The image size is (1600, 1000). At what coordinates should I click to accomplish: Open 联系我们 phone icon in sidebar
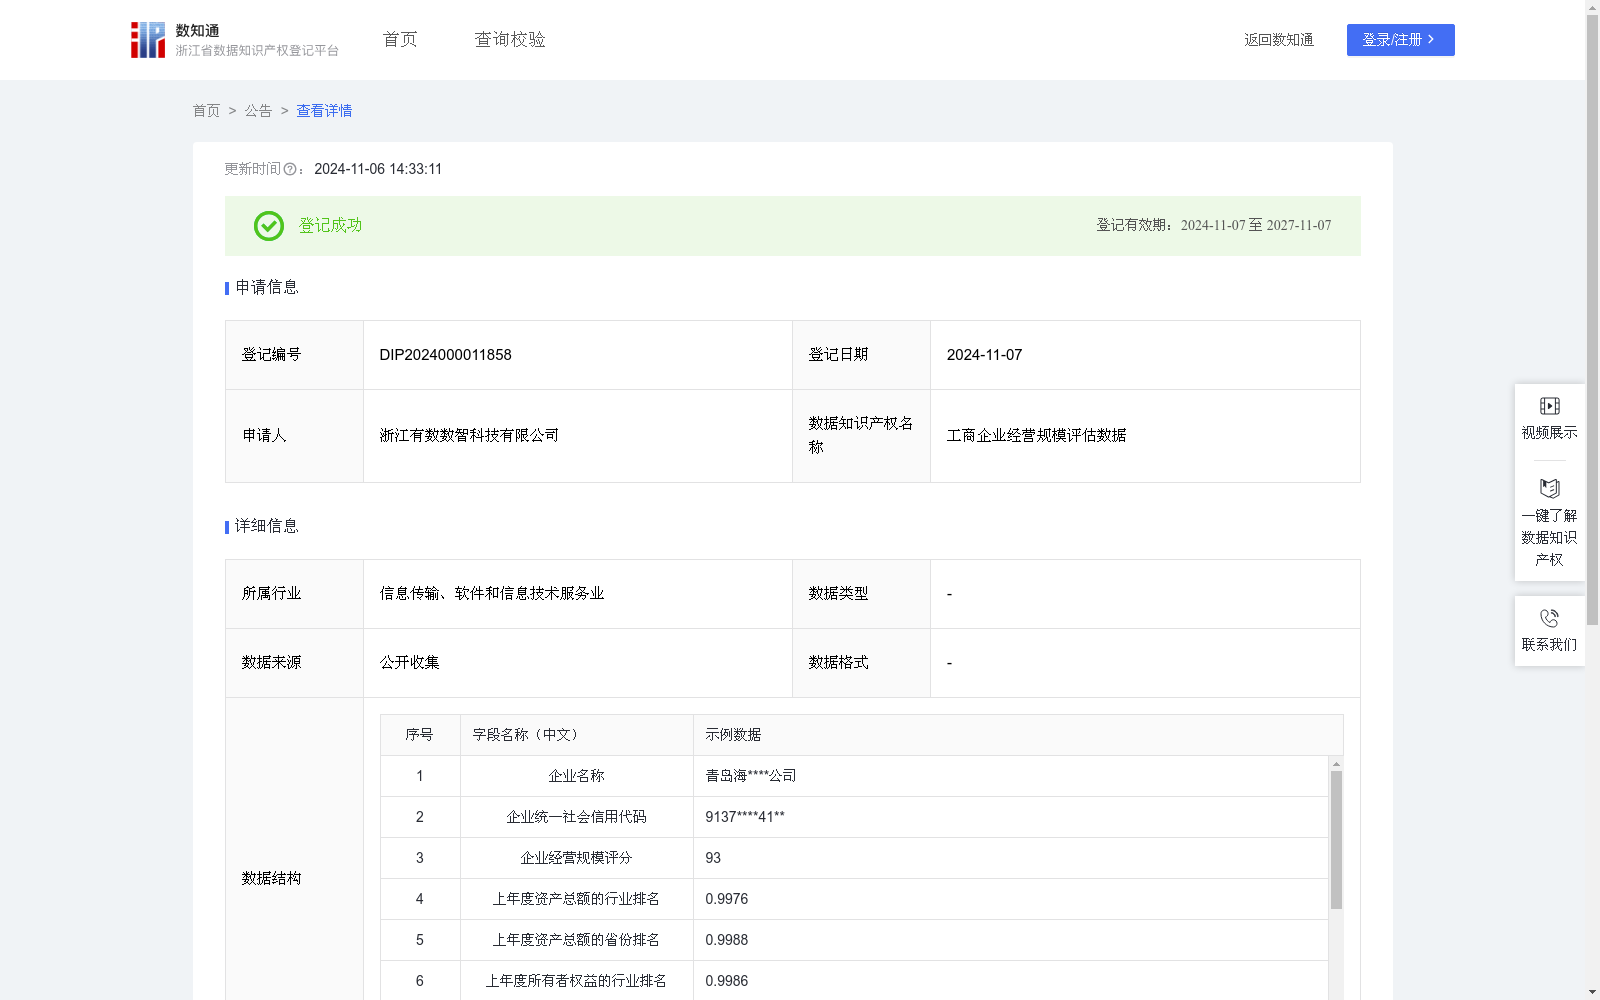click(1549, 617)
